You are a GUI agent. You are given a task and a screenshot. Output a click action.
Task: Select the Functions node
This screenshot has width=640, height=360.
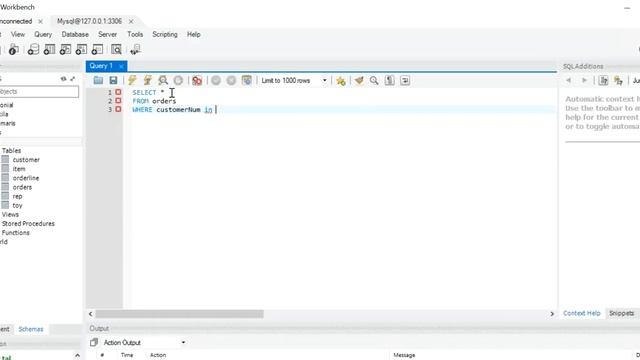(16, 233)
